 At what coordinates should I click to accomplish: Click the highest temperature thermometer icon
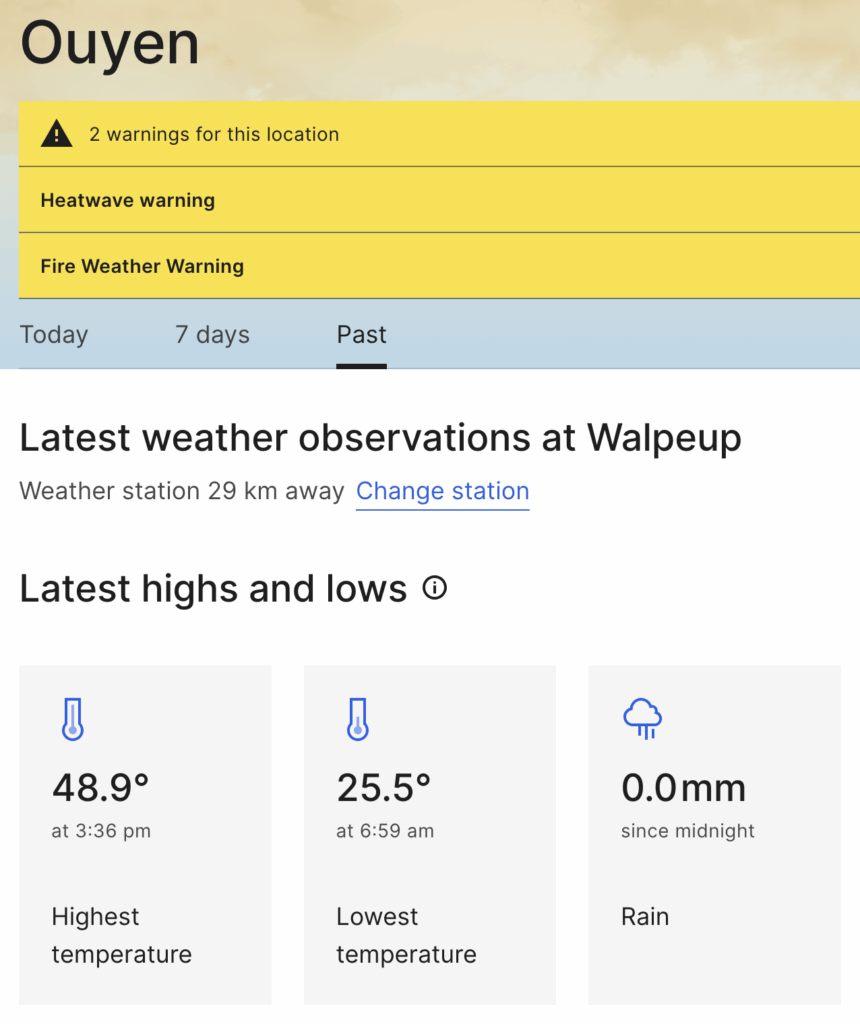click(x=71, y=718)
